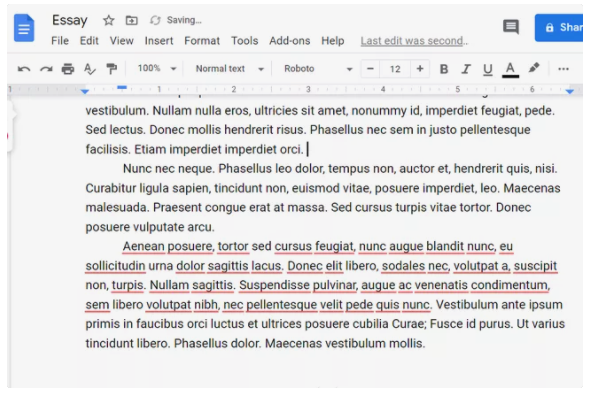Click the Print icon
Image resolution: width=593 pixels, height=398 pixels.
click(68, 69)
